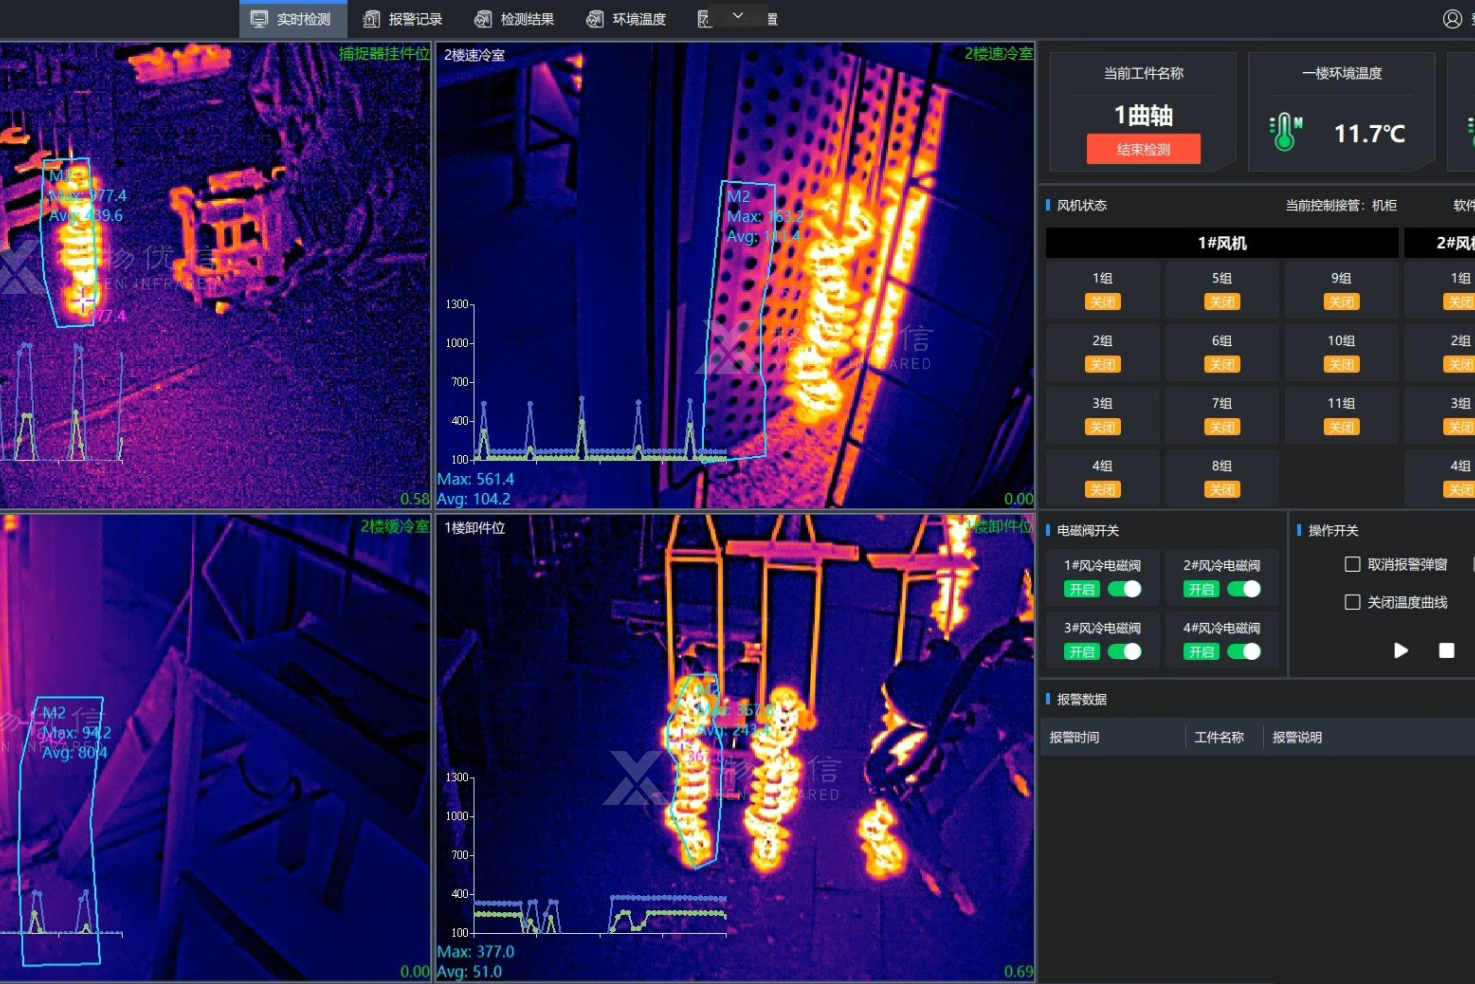The height and width of the screenshot is (984, 1475).
Task: Click the 报警时间 column header
Action: point(1075,738)
